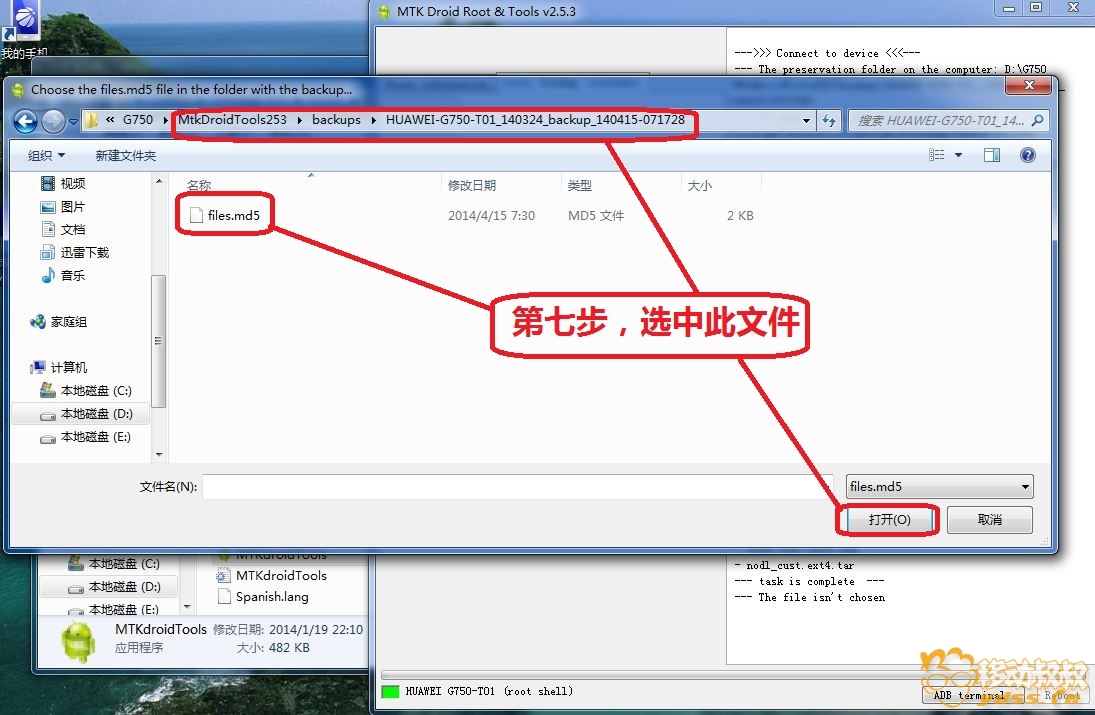Click the magnifier search icon in the dialog
This screenshot has width=1095, height=715.
coord(1038,121)
